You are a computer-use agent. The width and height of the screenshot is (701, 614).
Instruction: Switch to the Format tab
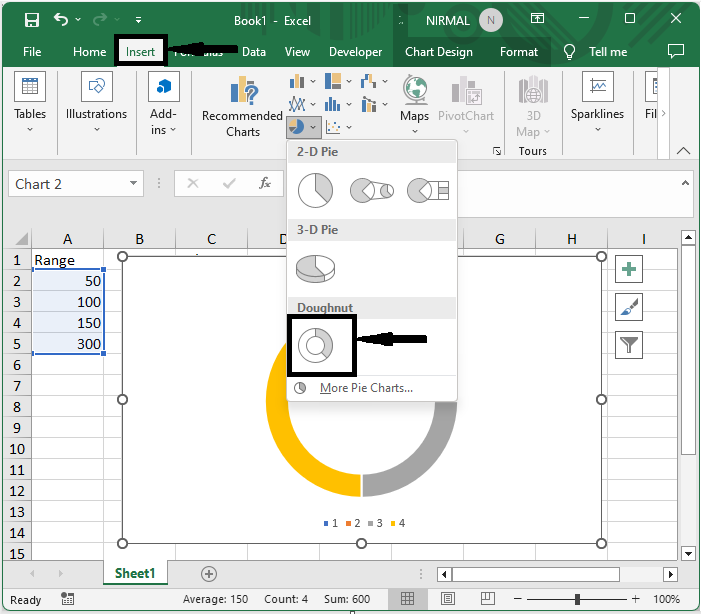519,52
